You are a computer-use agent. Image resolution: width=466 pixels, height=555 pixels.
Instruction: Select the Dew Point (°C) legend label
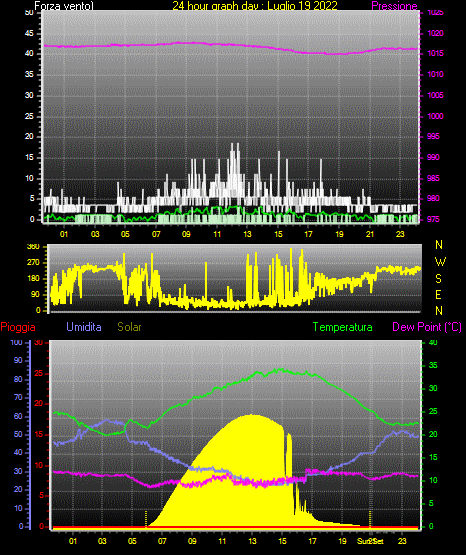[x=427, y=327]
